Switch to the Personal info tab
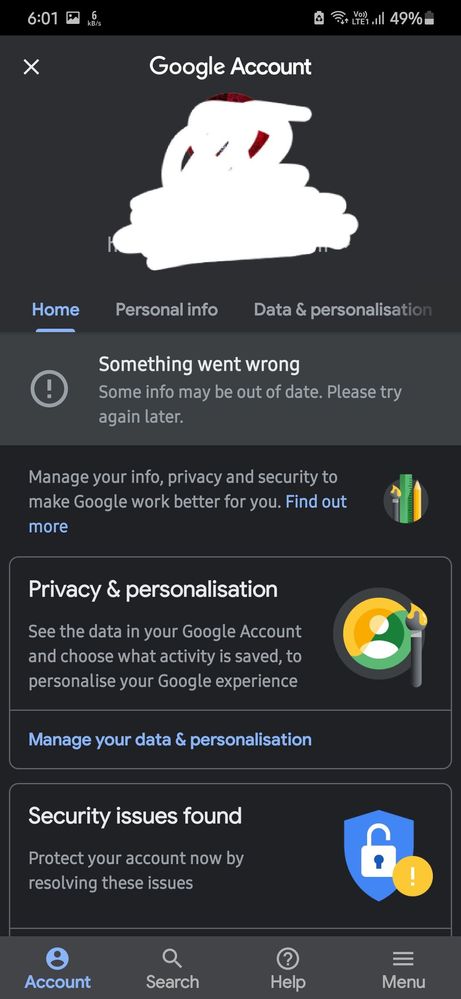 point(166,310)
